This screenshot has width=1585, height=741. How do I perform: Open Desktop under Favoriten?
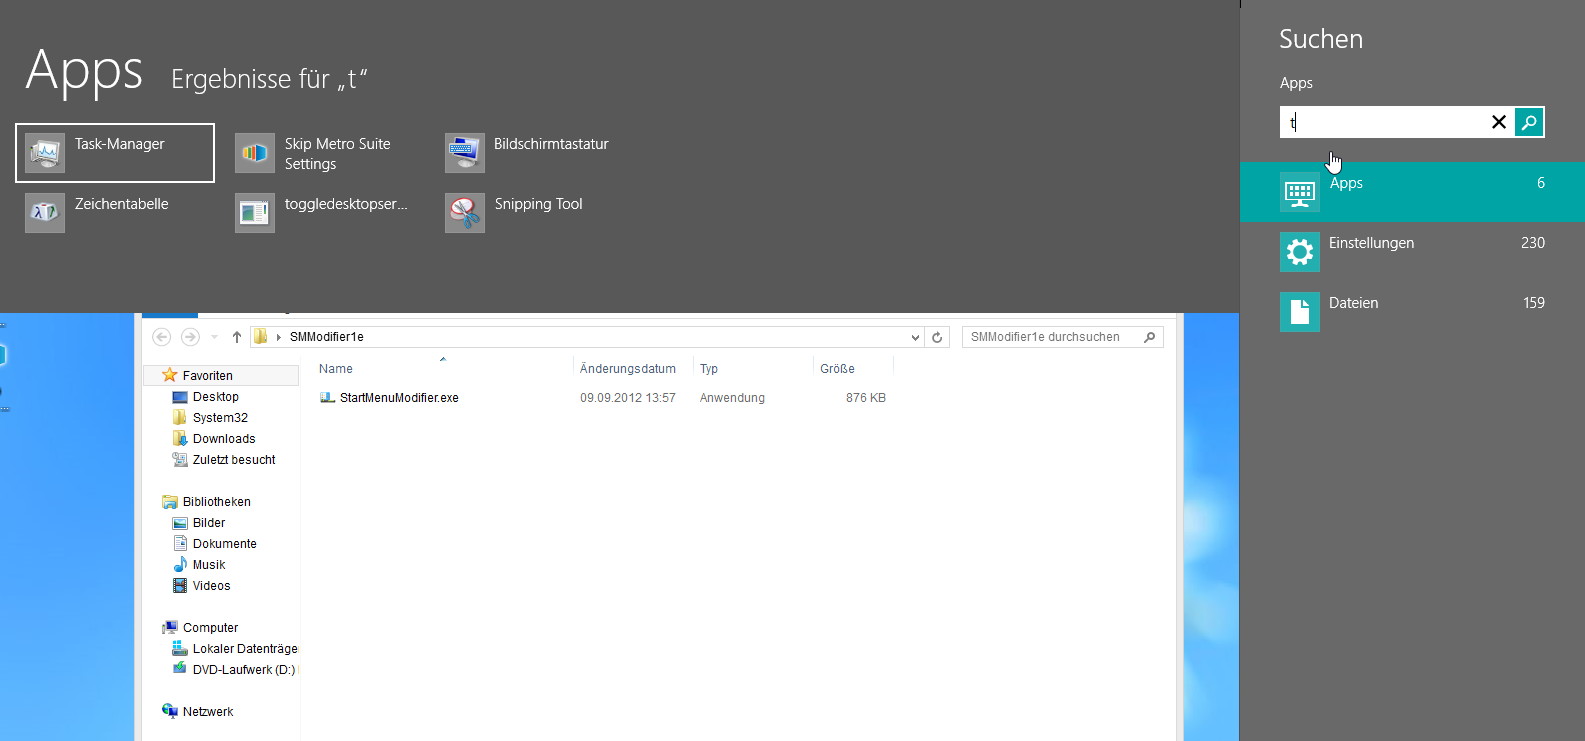(x=215, y=397)
